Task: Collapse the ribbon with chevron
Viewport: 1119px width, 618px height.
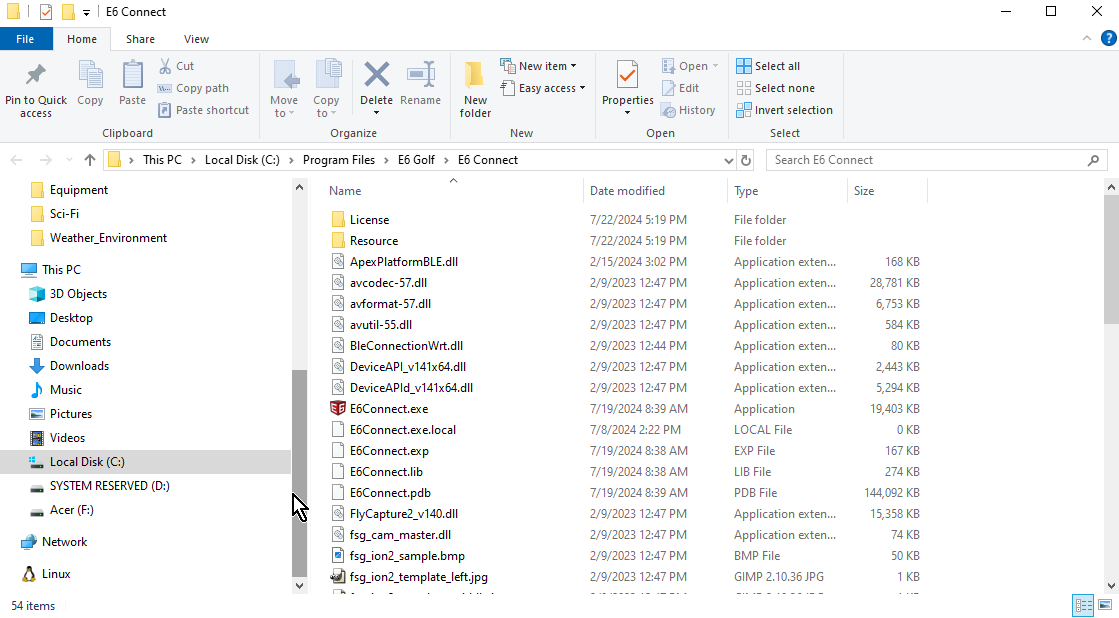Action: click(1087, 39)
